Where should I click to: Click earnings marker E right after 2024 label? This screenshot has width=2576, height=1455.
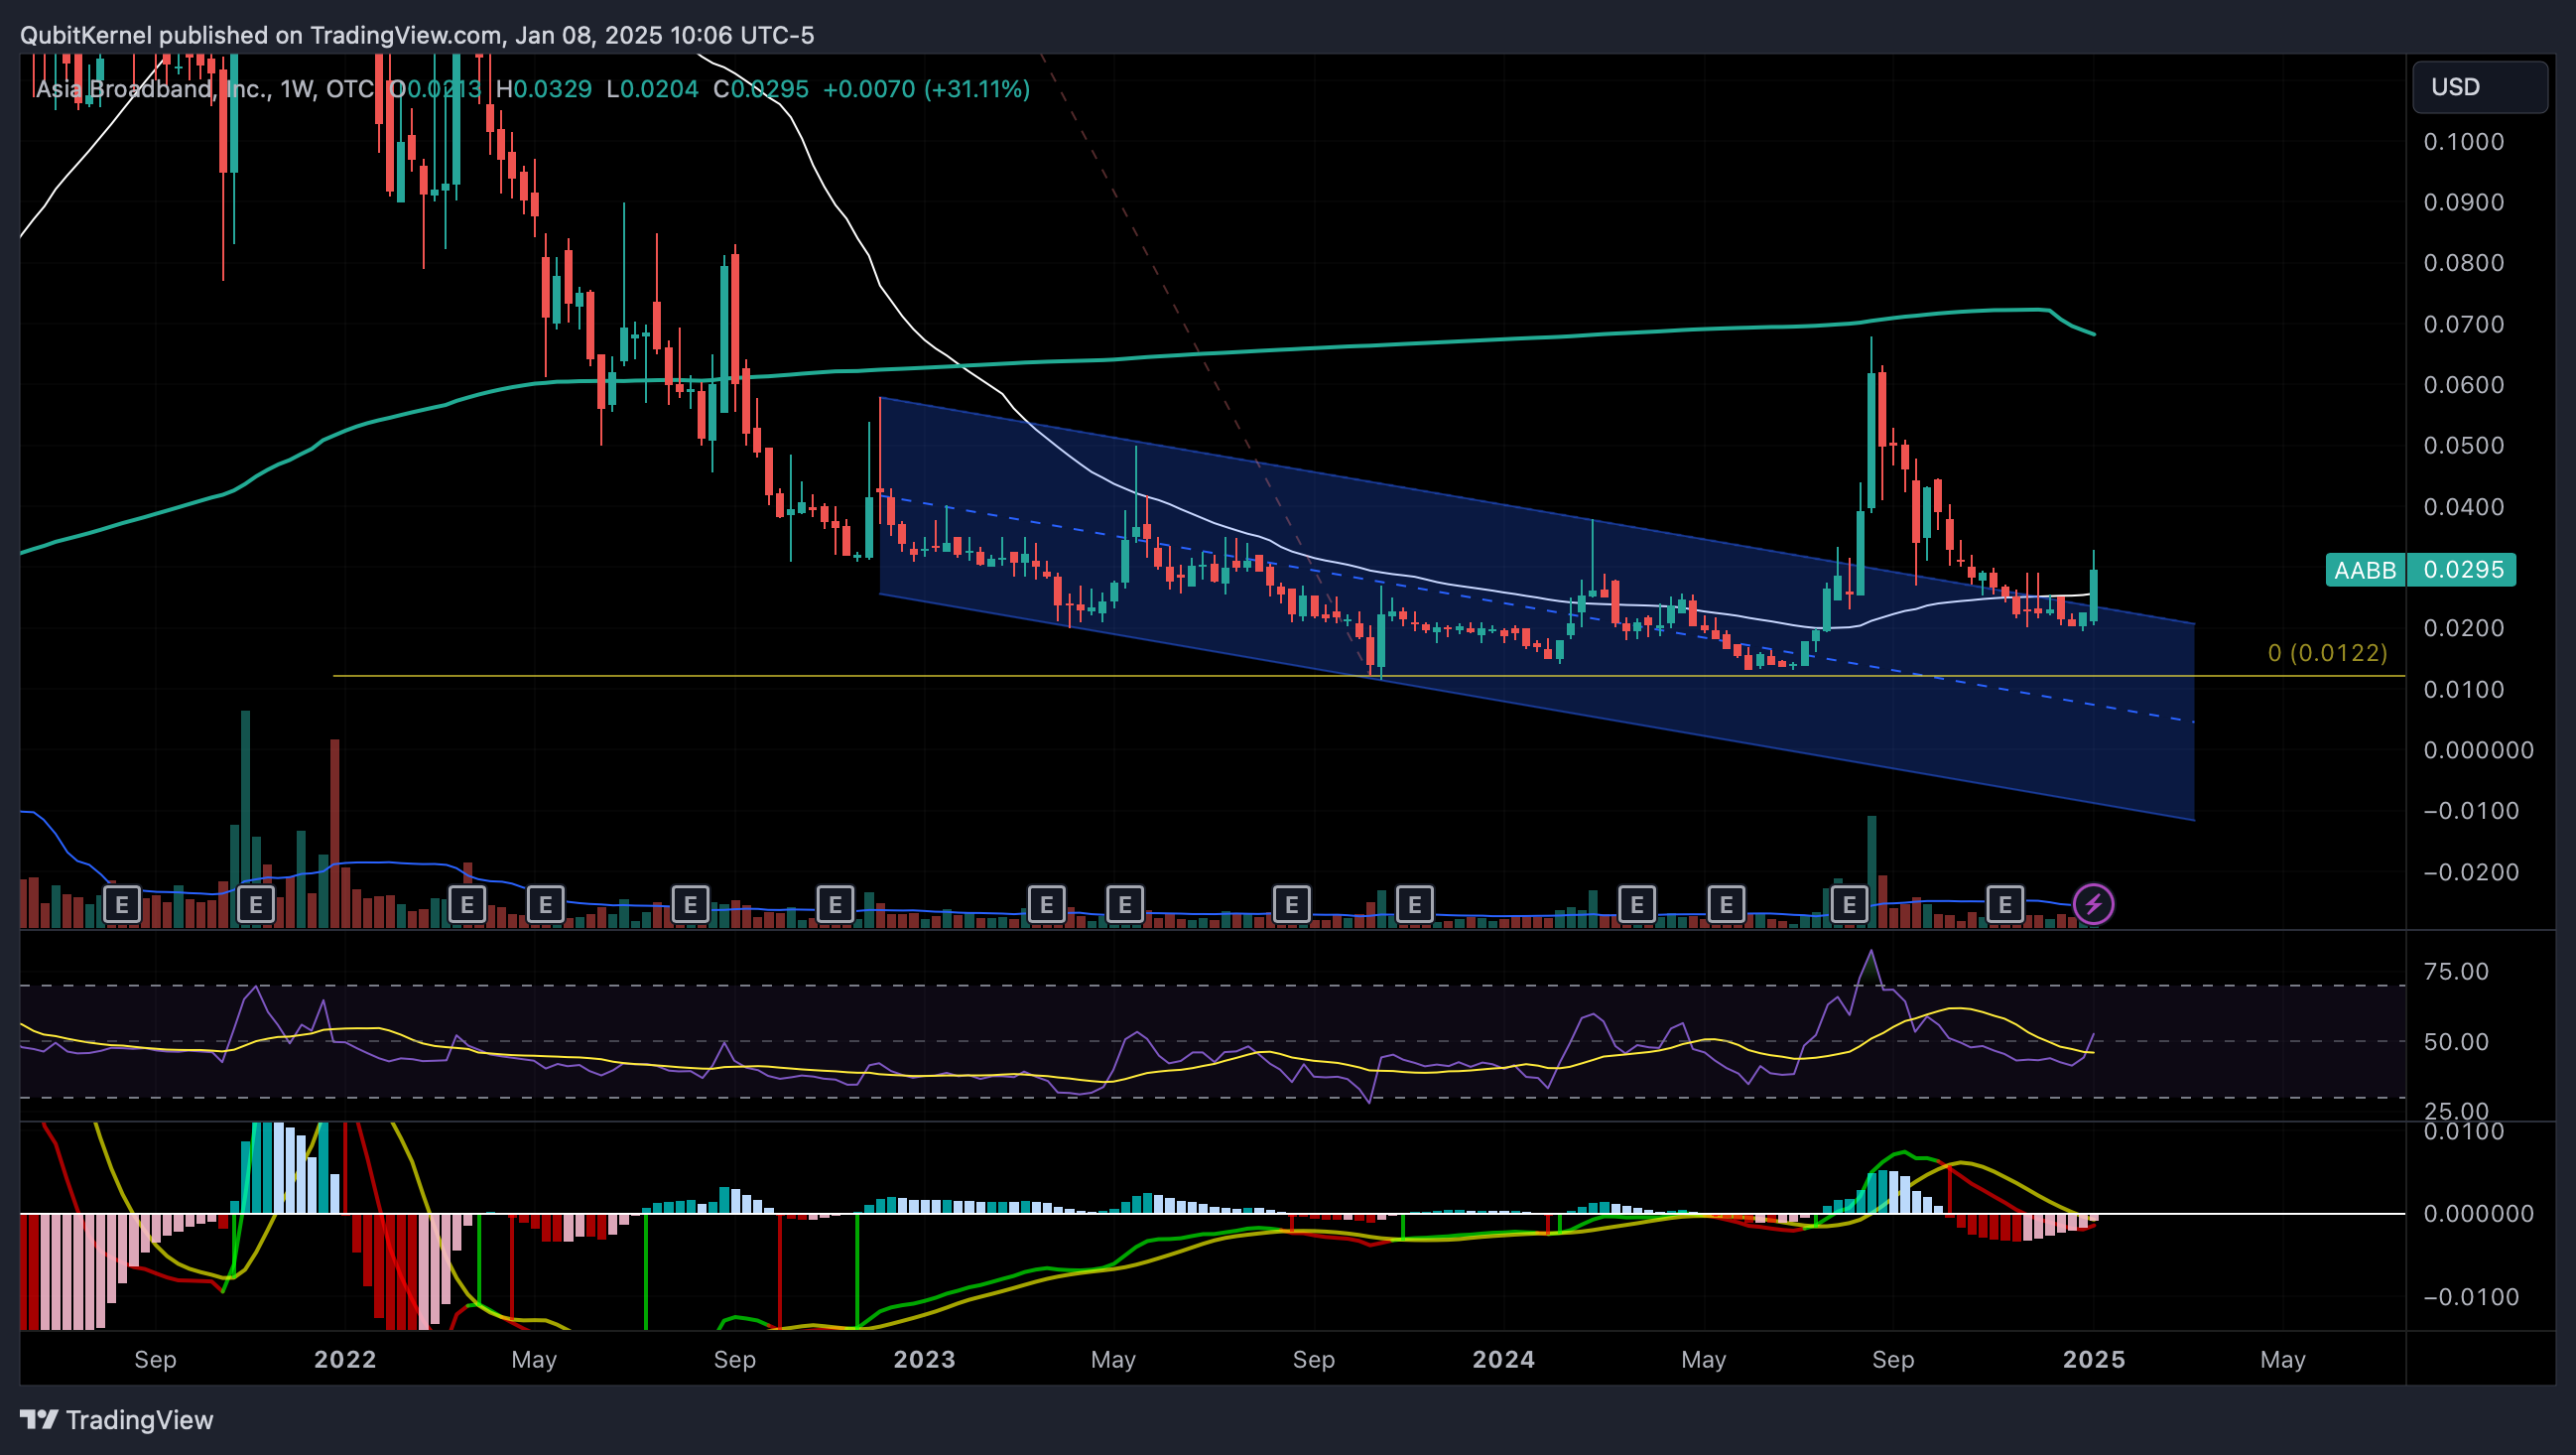pos(1637,905)
